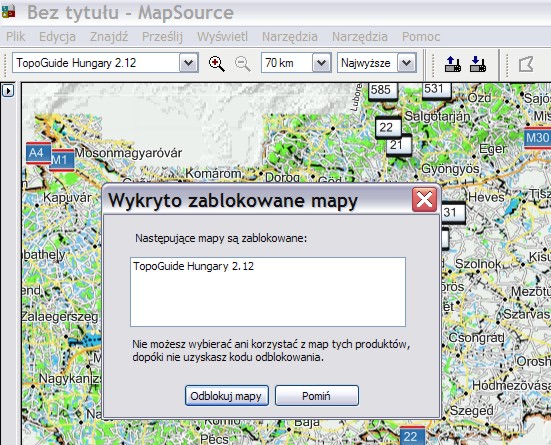Click Gyöngyös city label on map
551x445 pixels.
coord(450,169)
